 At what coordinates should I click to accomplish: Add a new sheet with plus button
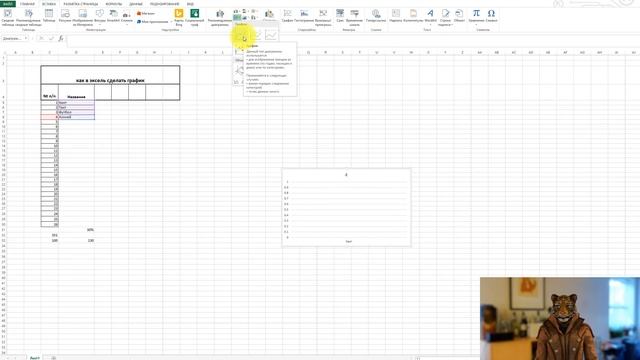coord(53,358)
